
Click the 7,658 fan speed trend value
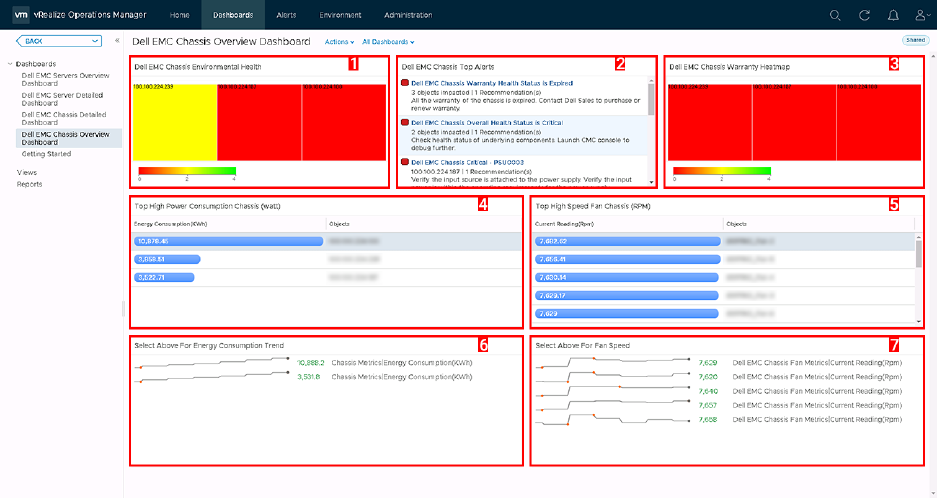708,420
